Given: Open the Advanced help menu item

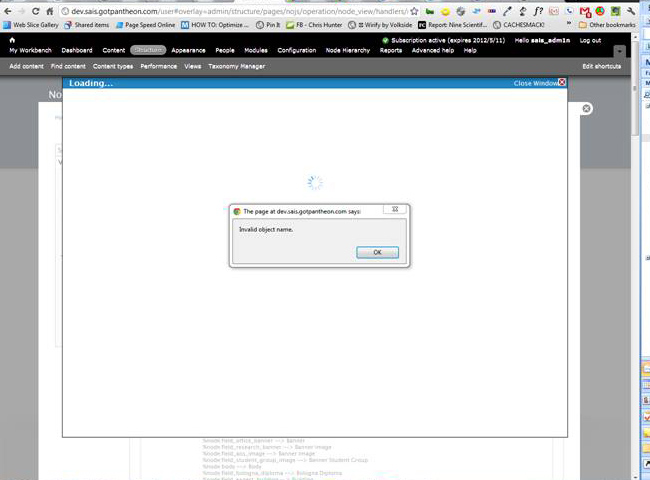Looking at the screenshot, I should point(432,50).
